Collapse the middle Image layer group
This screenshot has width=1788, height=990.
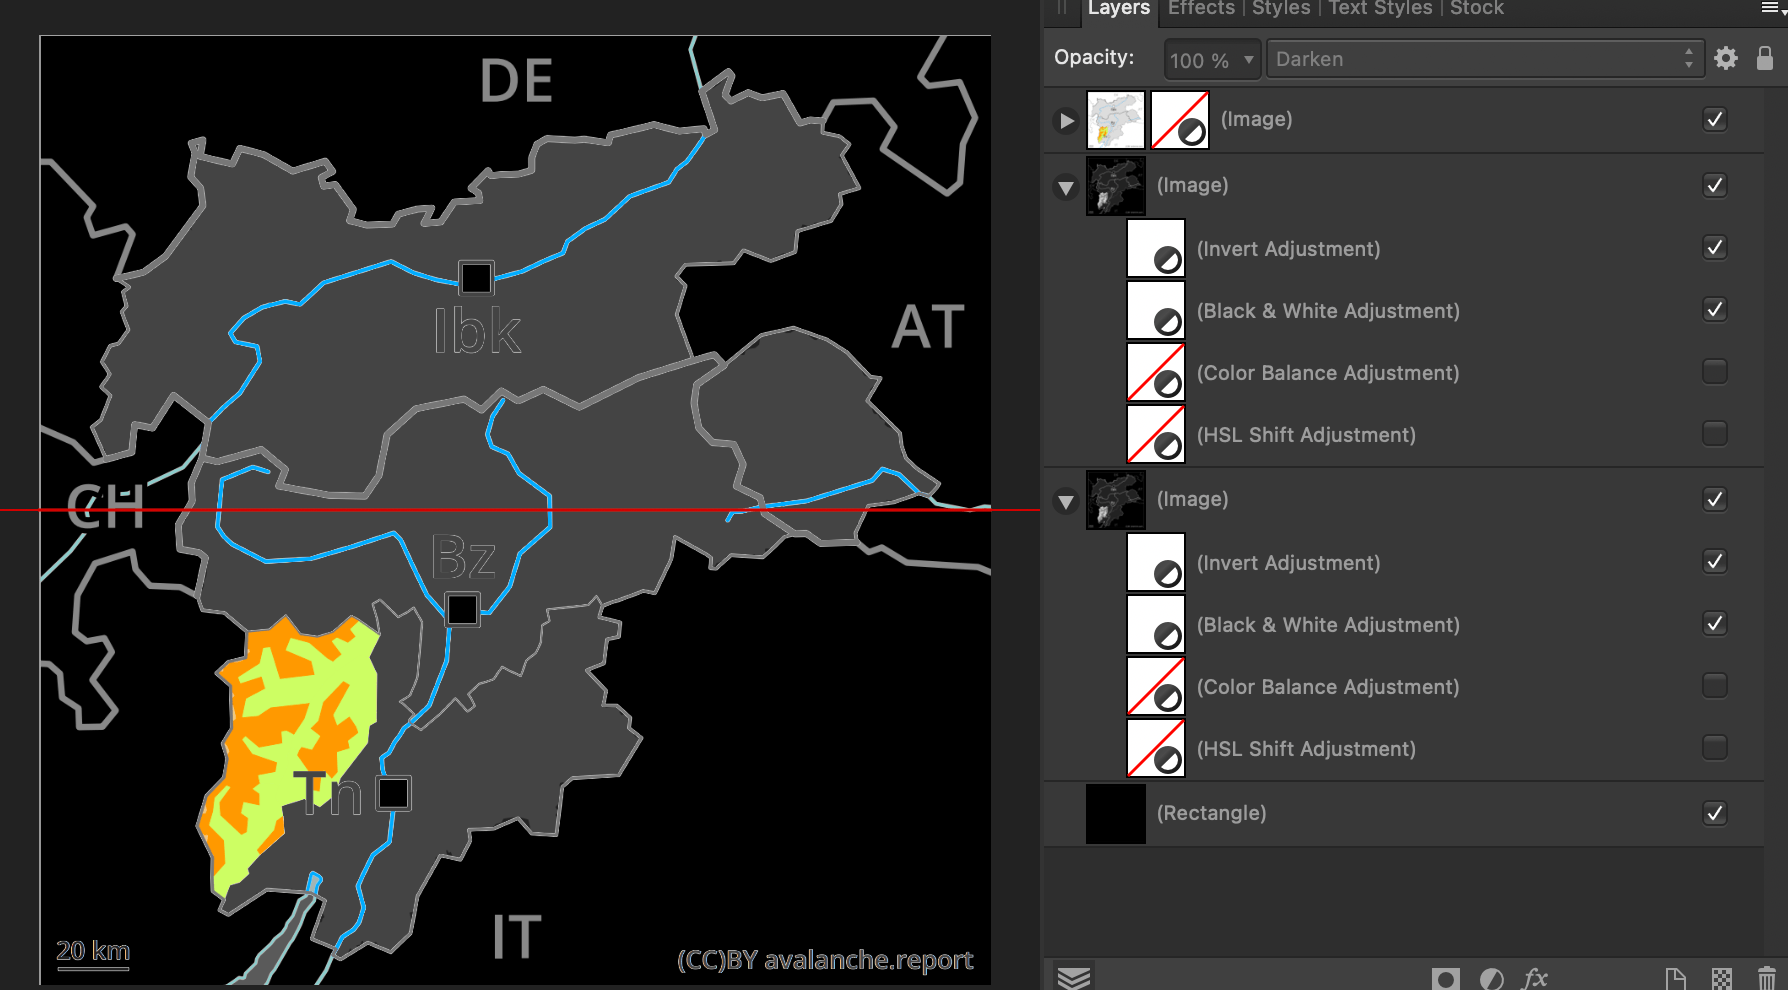(1066, 187)
